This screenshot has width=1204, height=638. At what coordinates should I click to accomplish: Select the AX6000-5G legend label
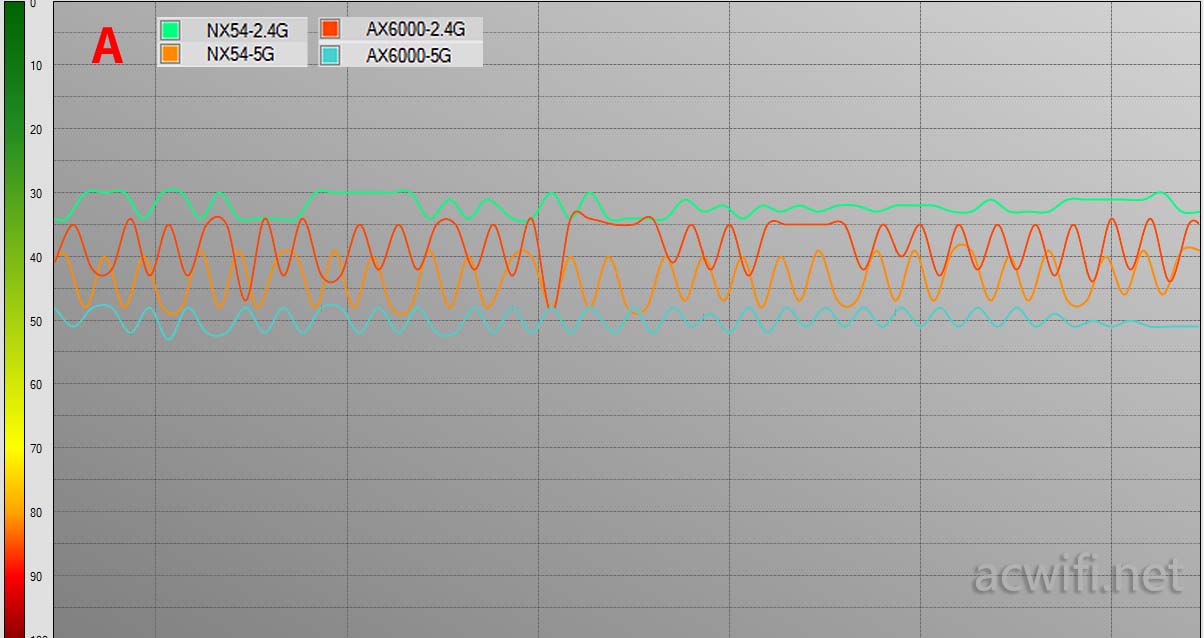(x=408, y=56)
